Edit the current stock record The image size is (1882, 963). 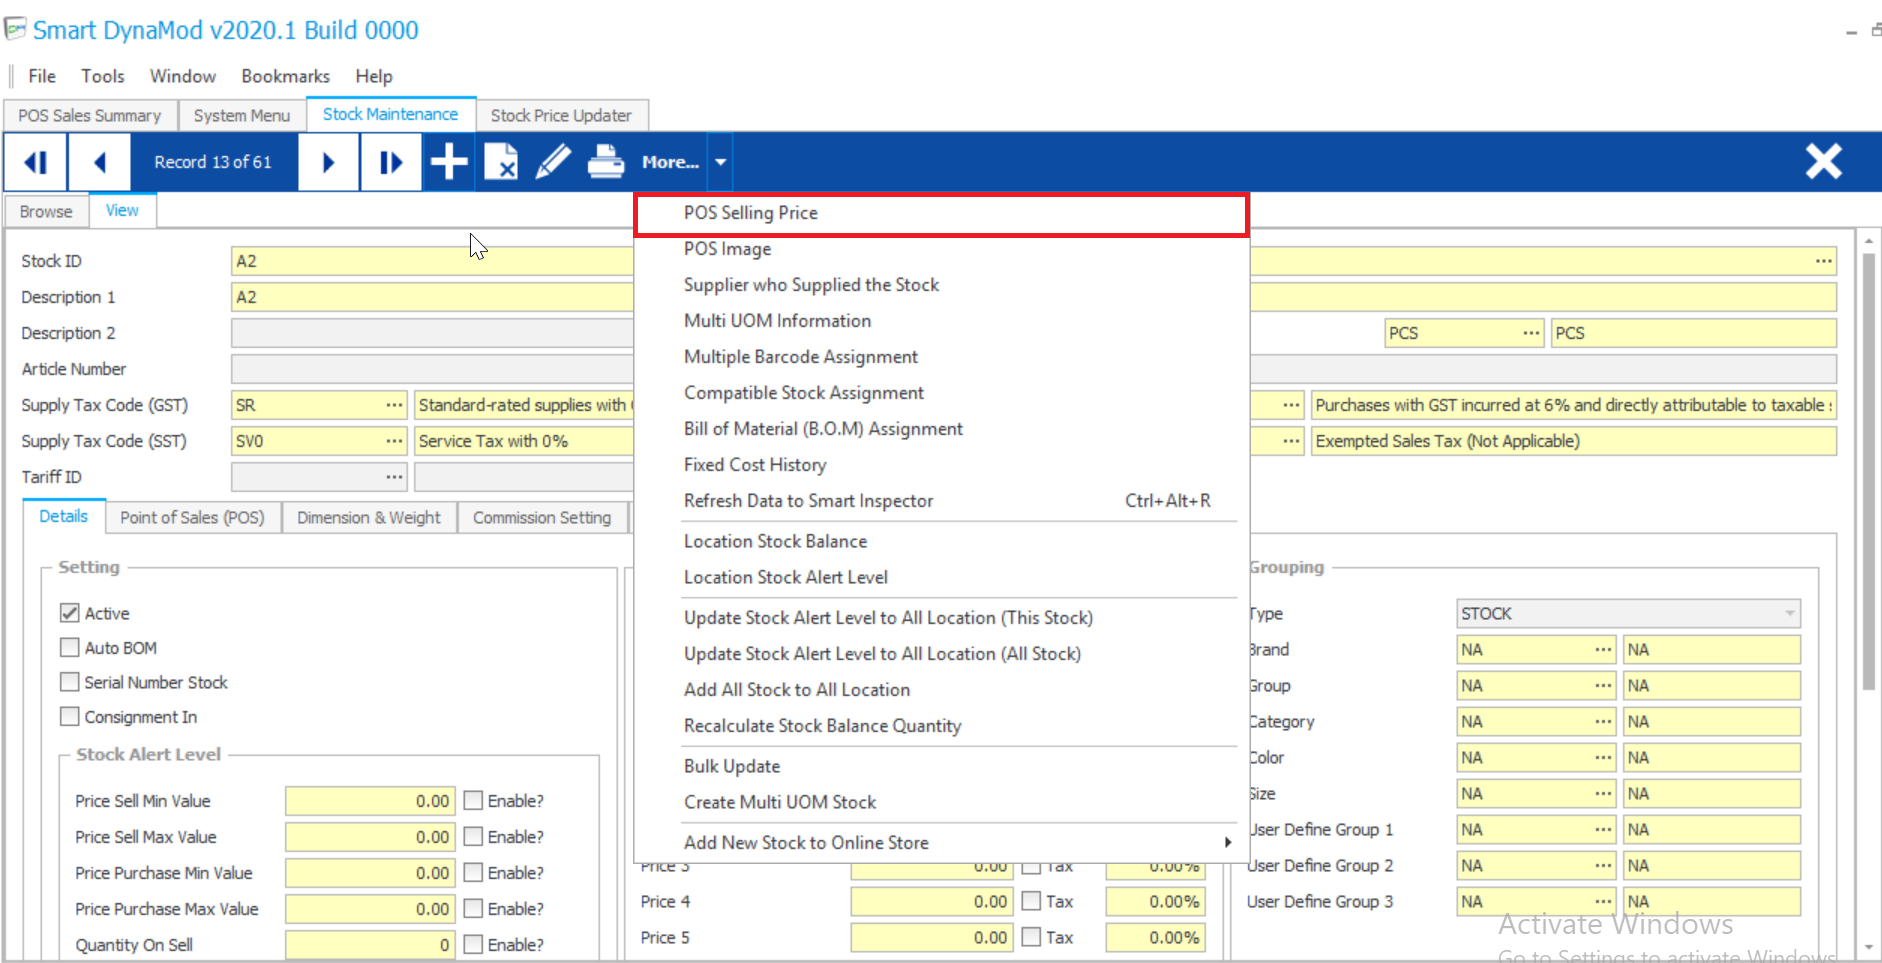point(553,161)
